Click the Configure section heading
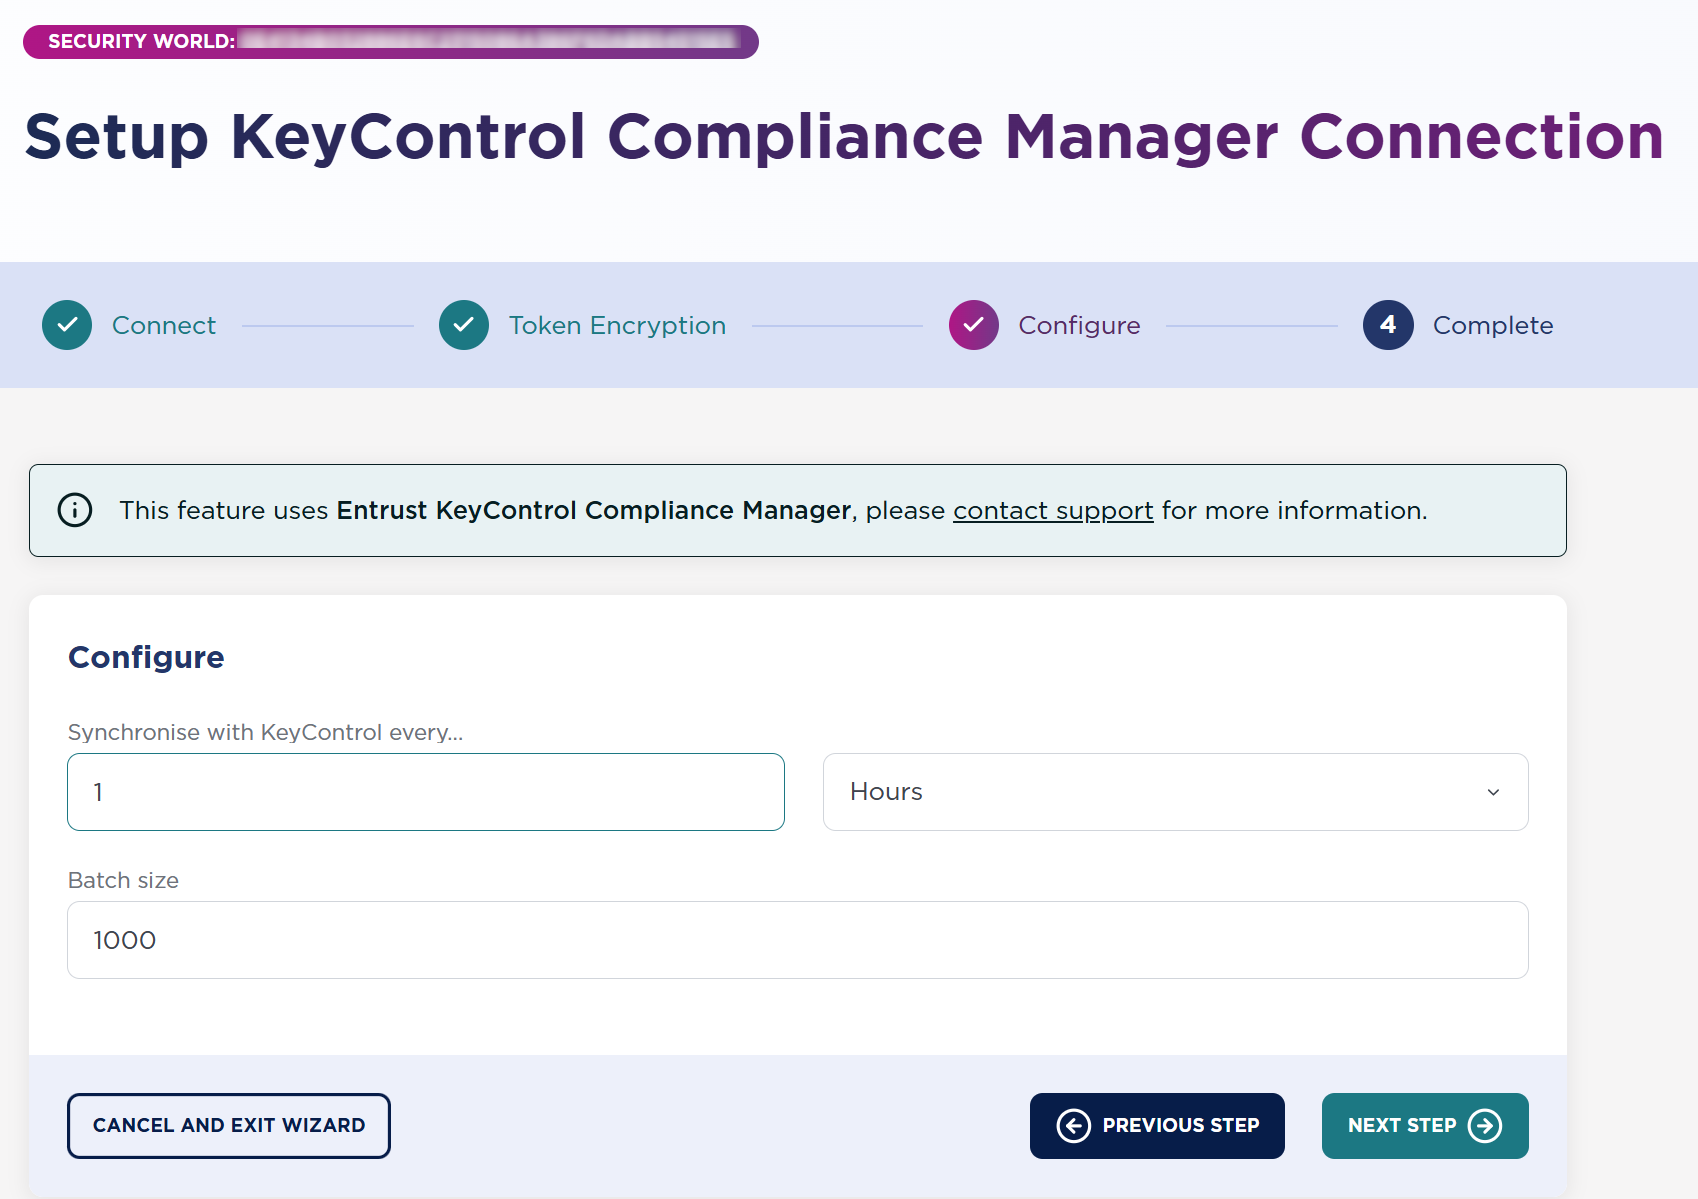 (146, 657)
